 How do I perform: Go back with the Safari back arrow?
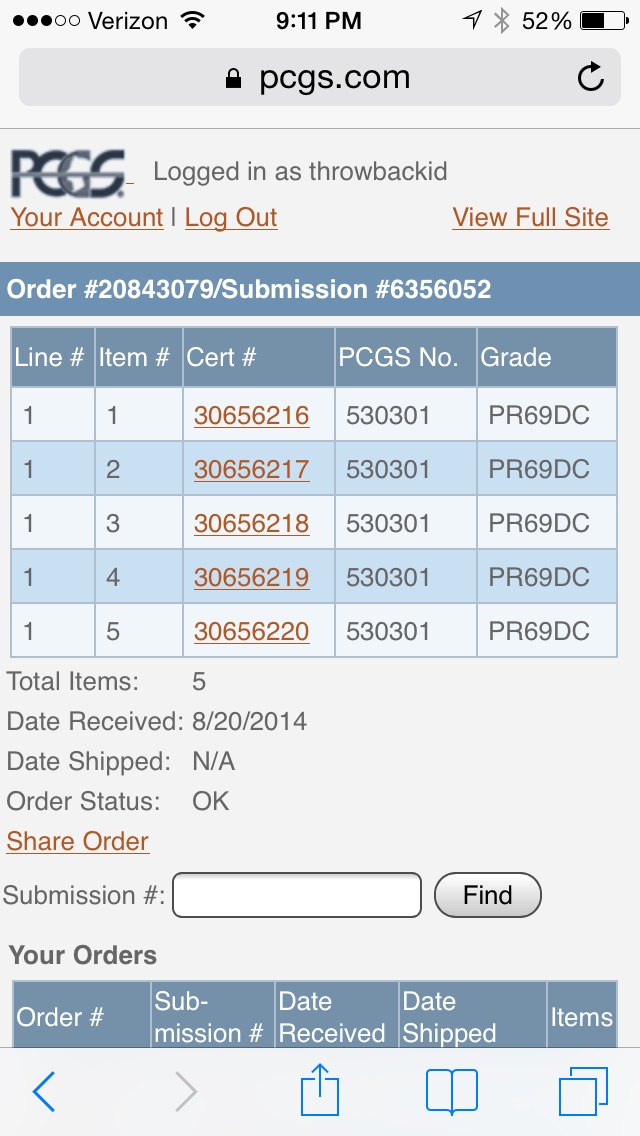point(43,1092)
